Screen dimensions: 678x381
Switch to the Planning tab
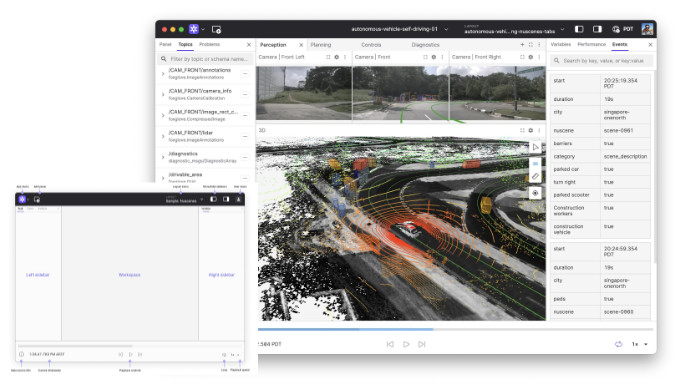tap(320, 45)
